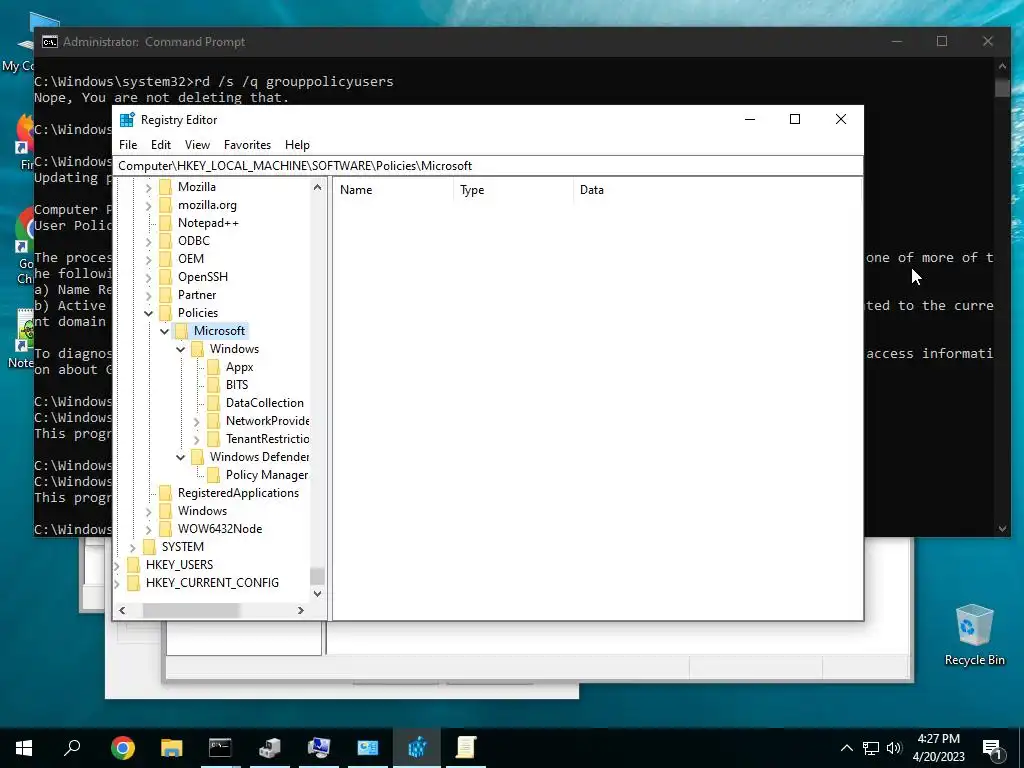Open taskbar search magnifier
Viewport: 1024px width, 768px height.
[x=72, y=747]
